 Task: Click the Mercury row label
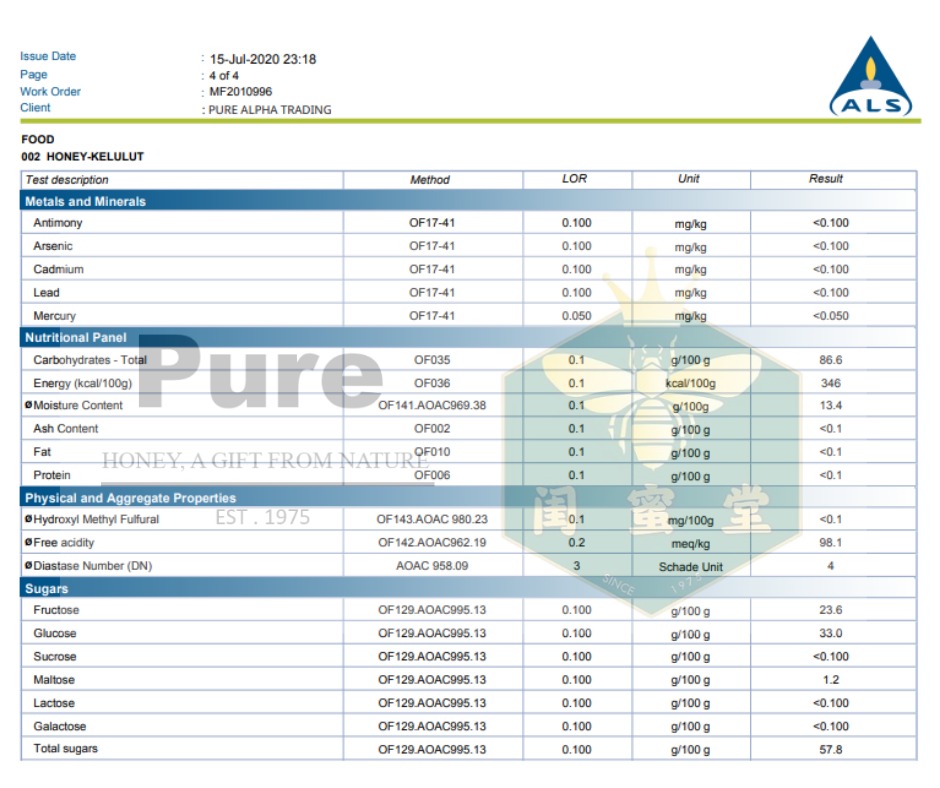tap(55, 316)
